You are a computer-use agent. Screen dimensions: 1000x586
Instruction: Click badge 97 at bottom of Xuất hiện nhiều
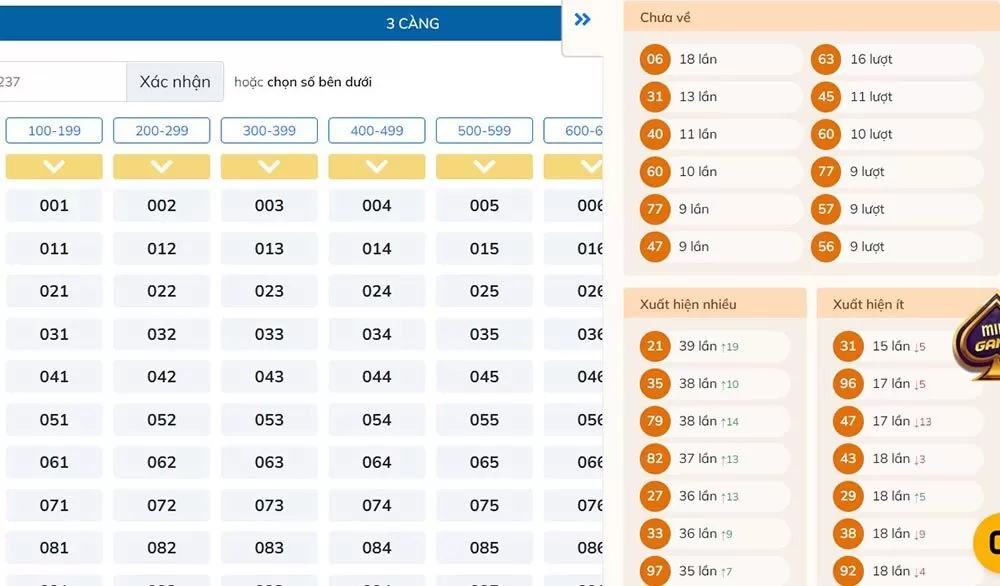pyautogui.click(x=654, y=570)
